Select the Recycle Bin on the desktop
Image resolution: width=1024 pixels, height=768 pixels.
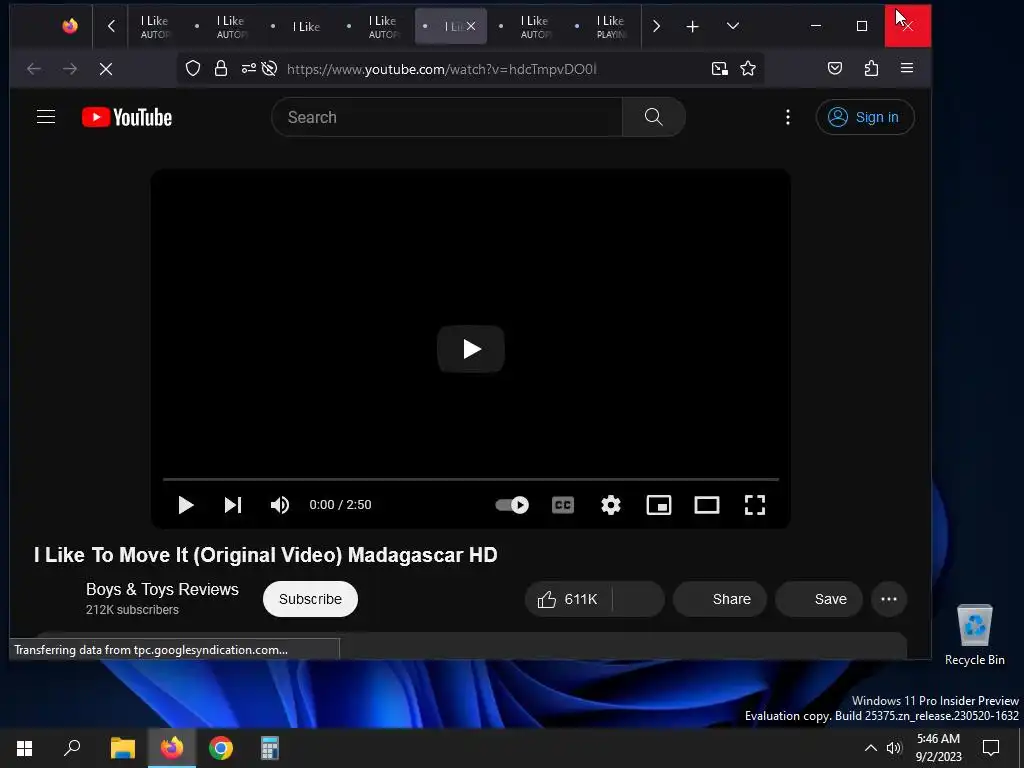(974, 635)
